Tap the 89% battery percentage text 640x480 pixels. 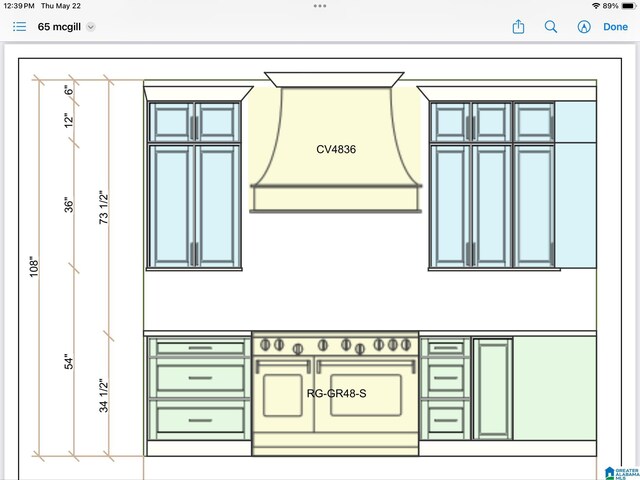coord(611,6)
